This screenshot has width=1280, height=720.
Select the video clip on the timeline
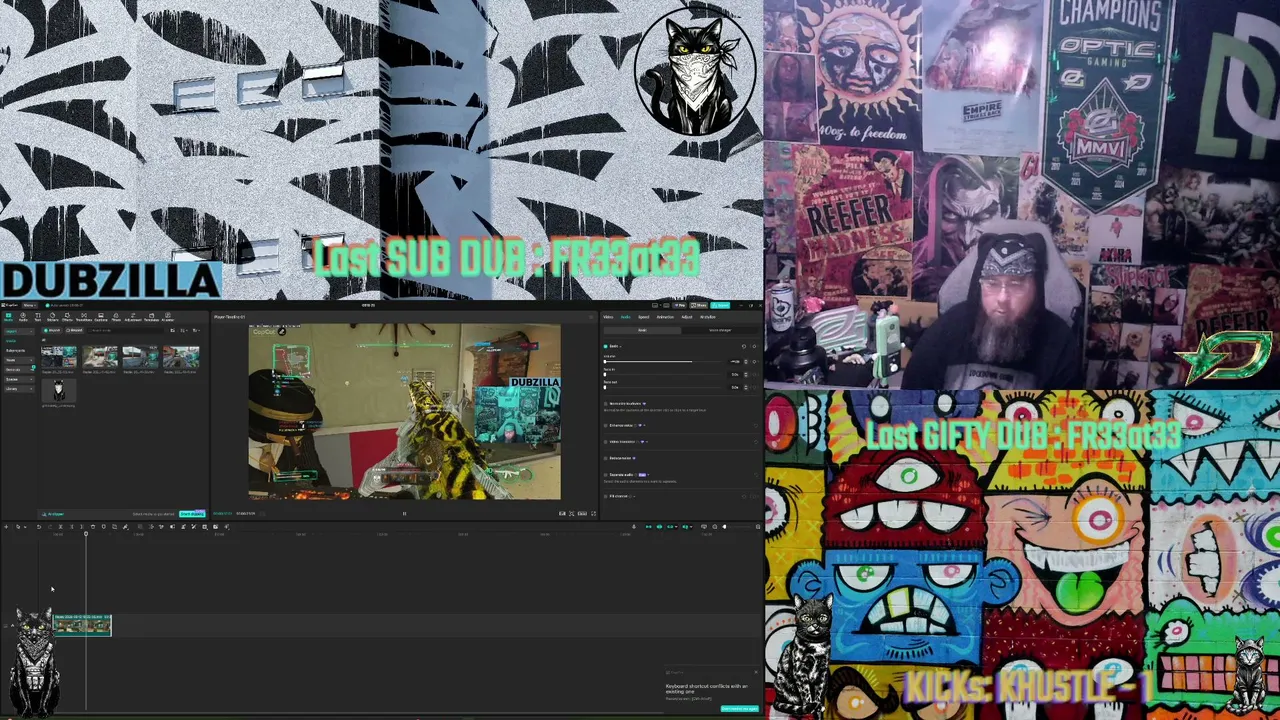82,625
